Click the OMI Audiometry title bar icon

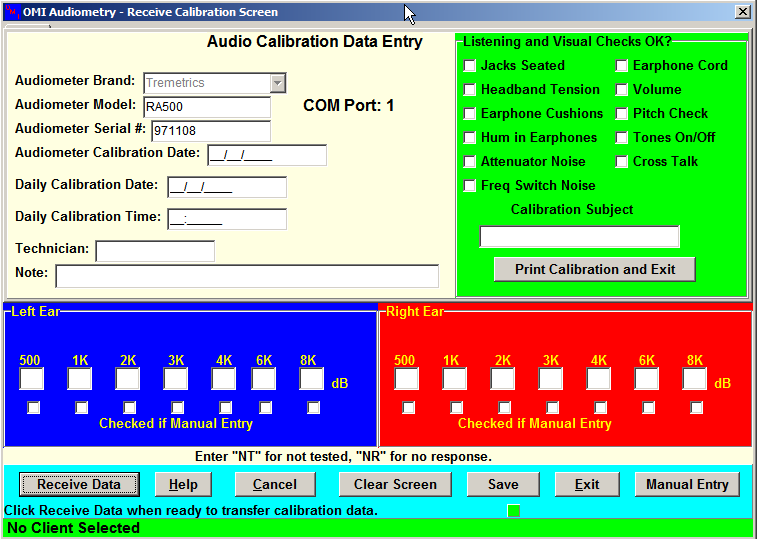(x=12, y=12)
